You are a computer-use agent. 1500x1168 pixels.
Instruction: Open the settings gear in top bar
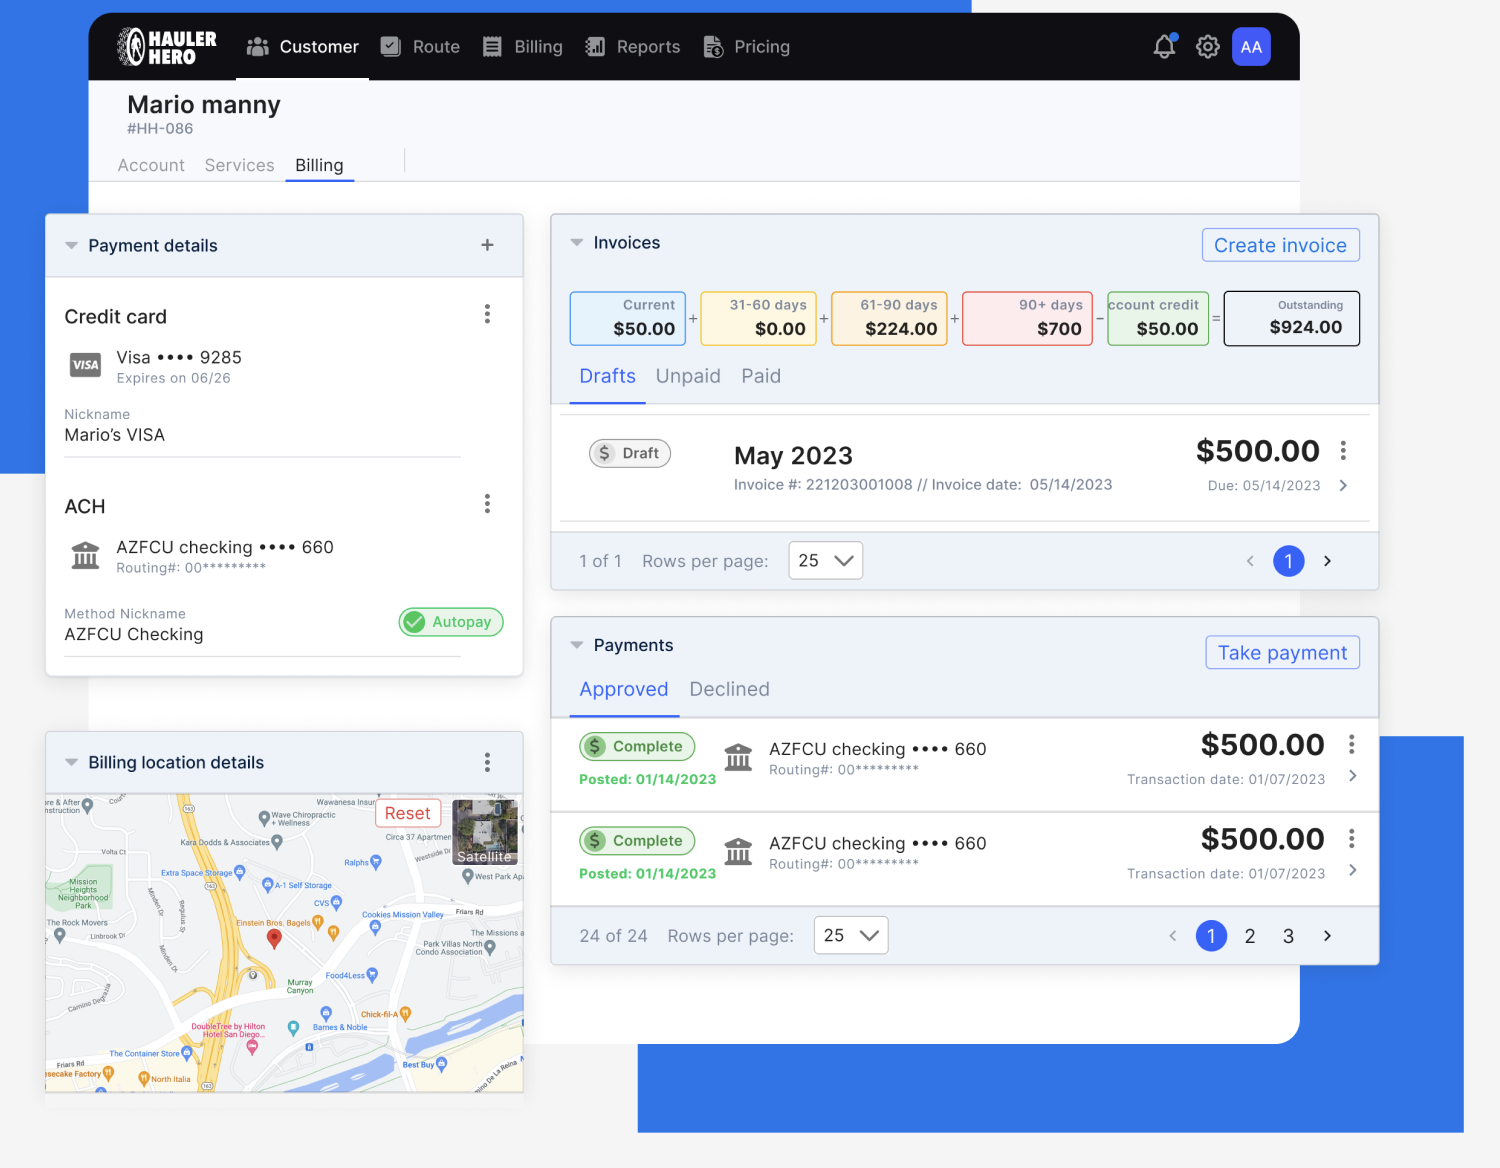[1207, 46]
